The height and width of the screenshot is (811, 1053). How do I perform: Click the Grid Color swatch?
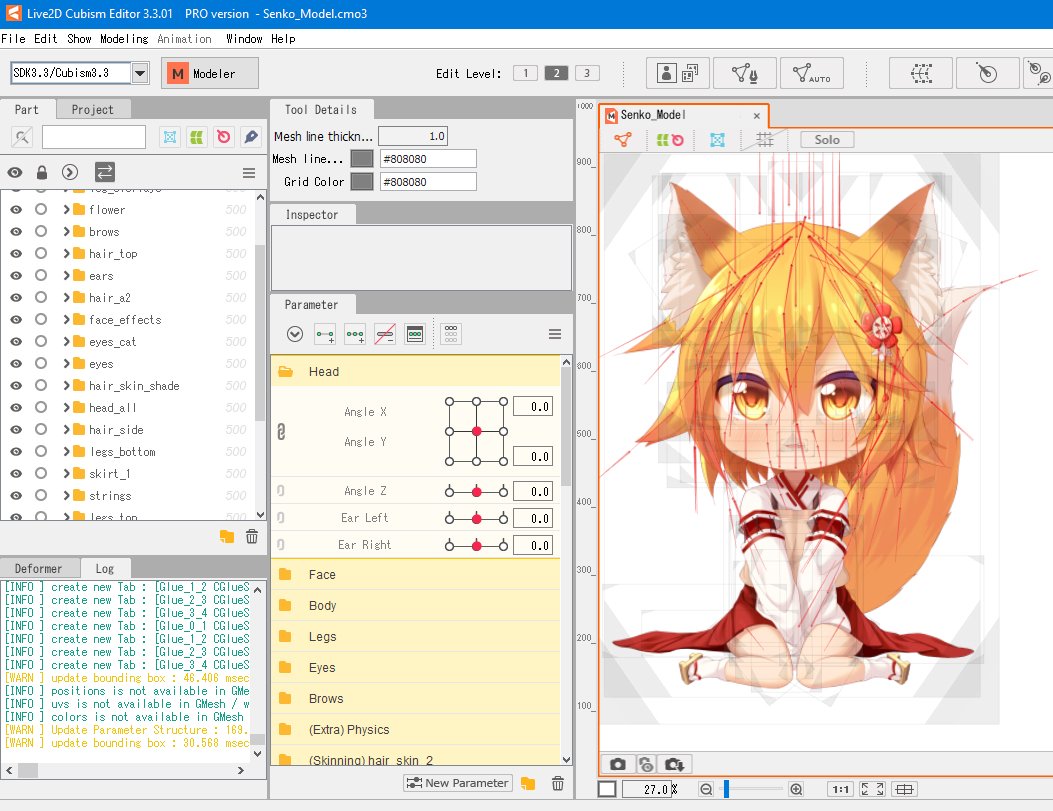tap(362, 181)
